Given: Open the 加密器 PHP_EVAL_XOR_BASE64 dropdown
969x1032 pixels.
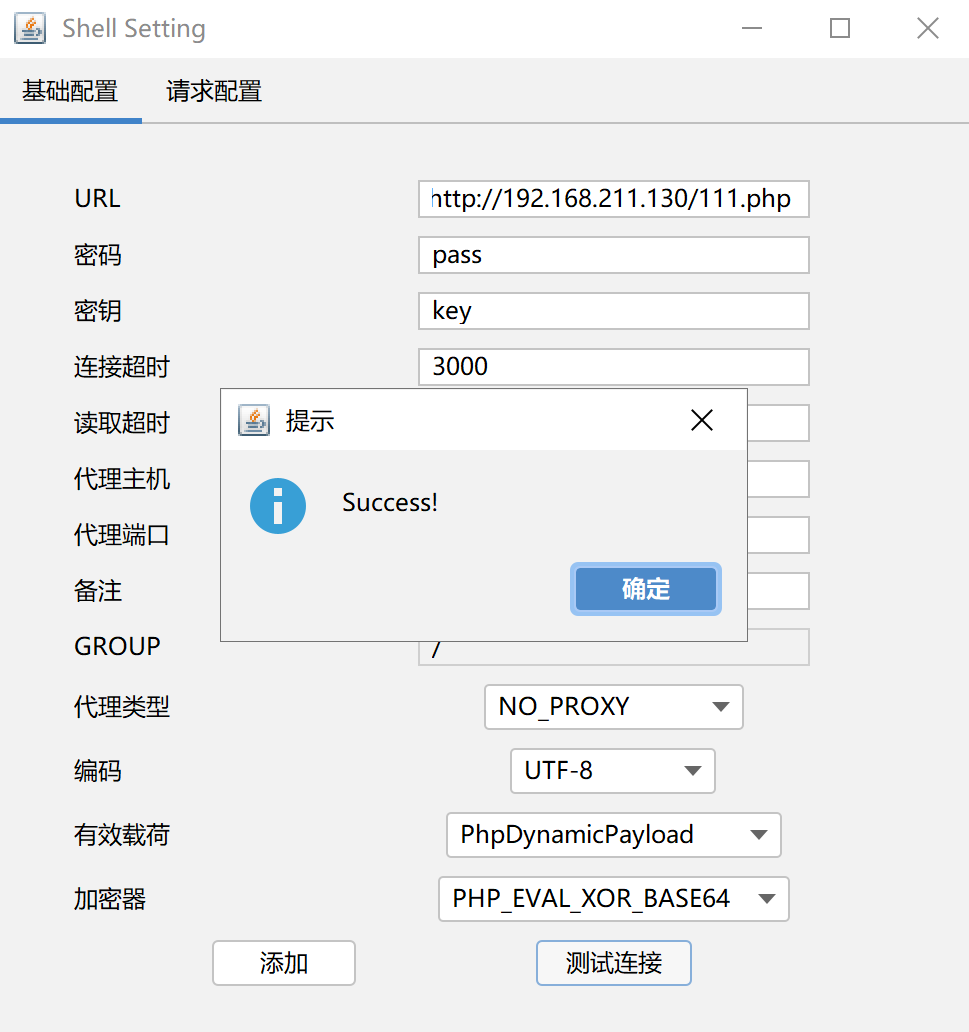Looking at the screenshot, I should click(x=613, y=899).
